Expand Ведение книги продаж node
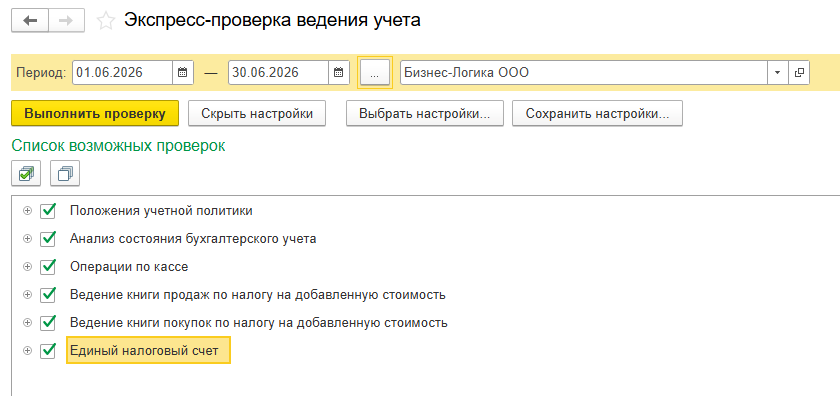This screenshot has height=396, width=840. (x=27, y=294)
